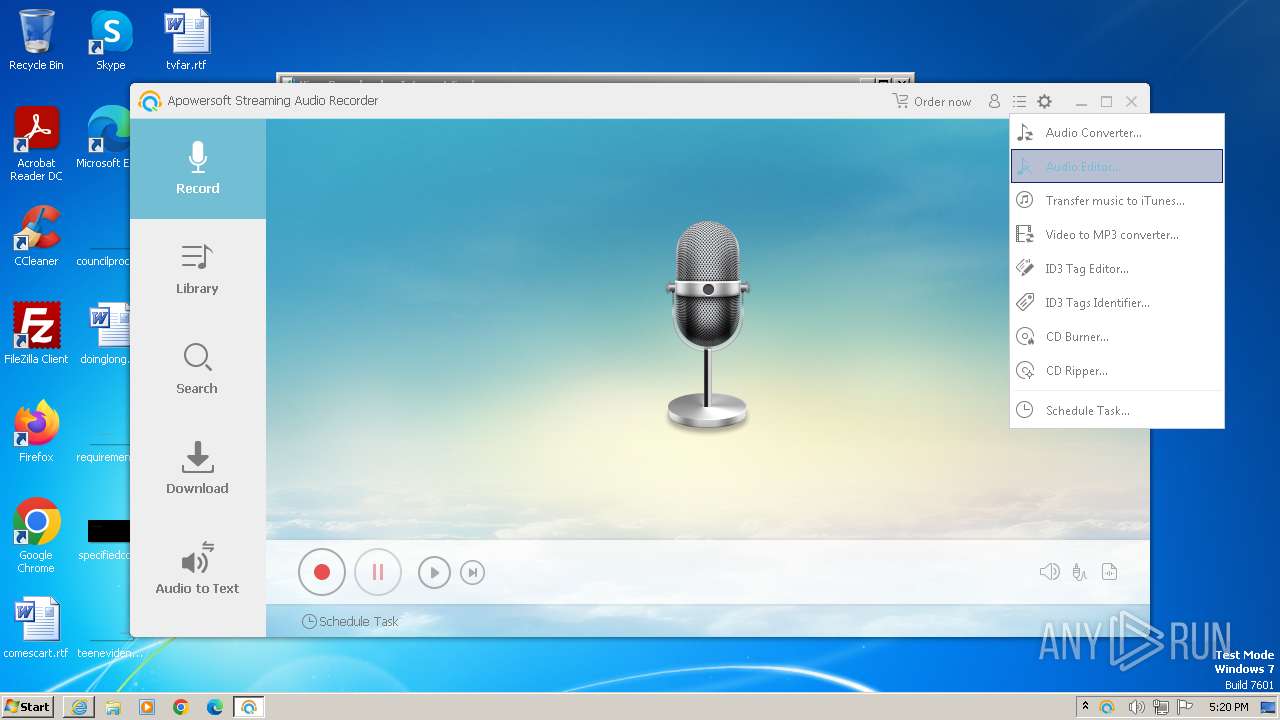Image resolution: width=1280 pixels, height=720 pixels.
Task: Open the Action Center flag icon
Action: click(x=1185, y=707)
